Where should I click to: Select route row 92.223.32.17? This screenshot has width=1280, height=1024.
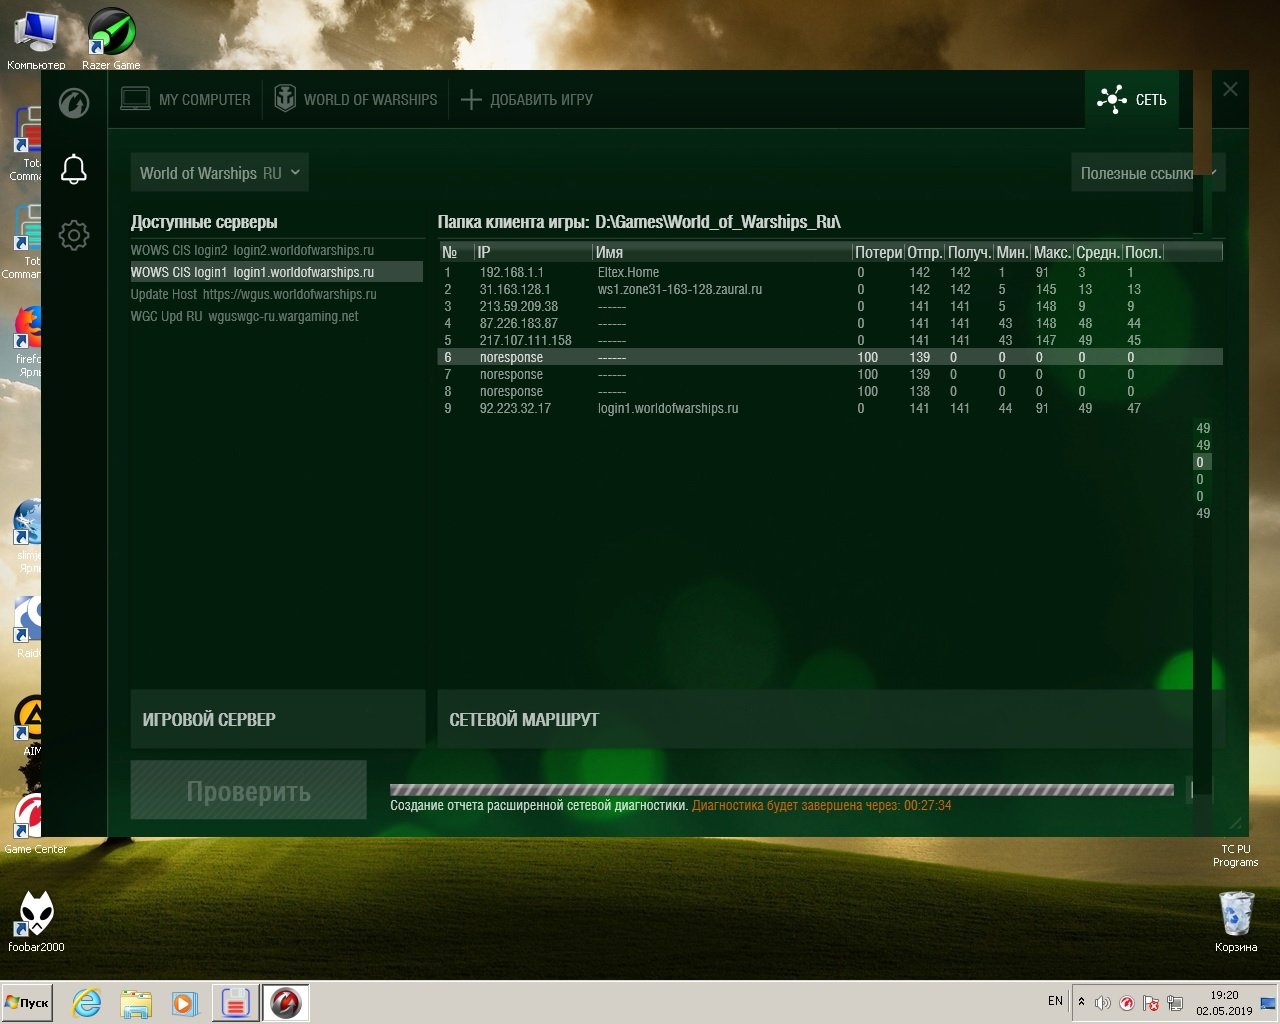(x=830, y=408)
